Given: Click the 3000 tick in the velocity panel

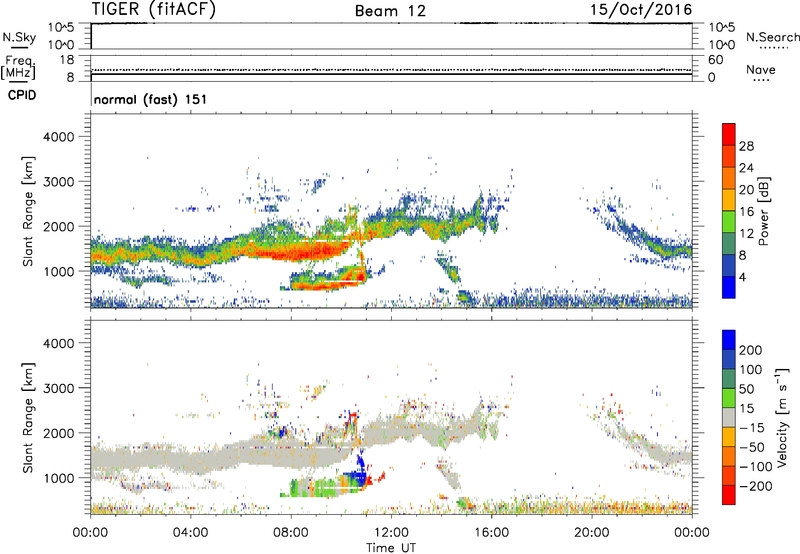Looking at the screenshot, I should [x=58, y=388].
